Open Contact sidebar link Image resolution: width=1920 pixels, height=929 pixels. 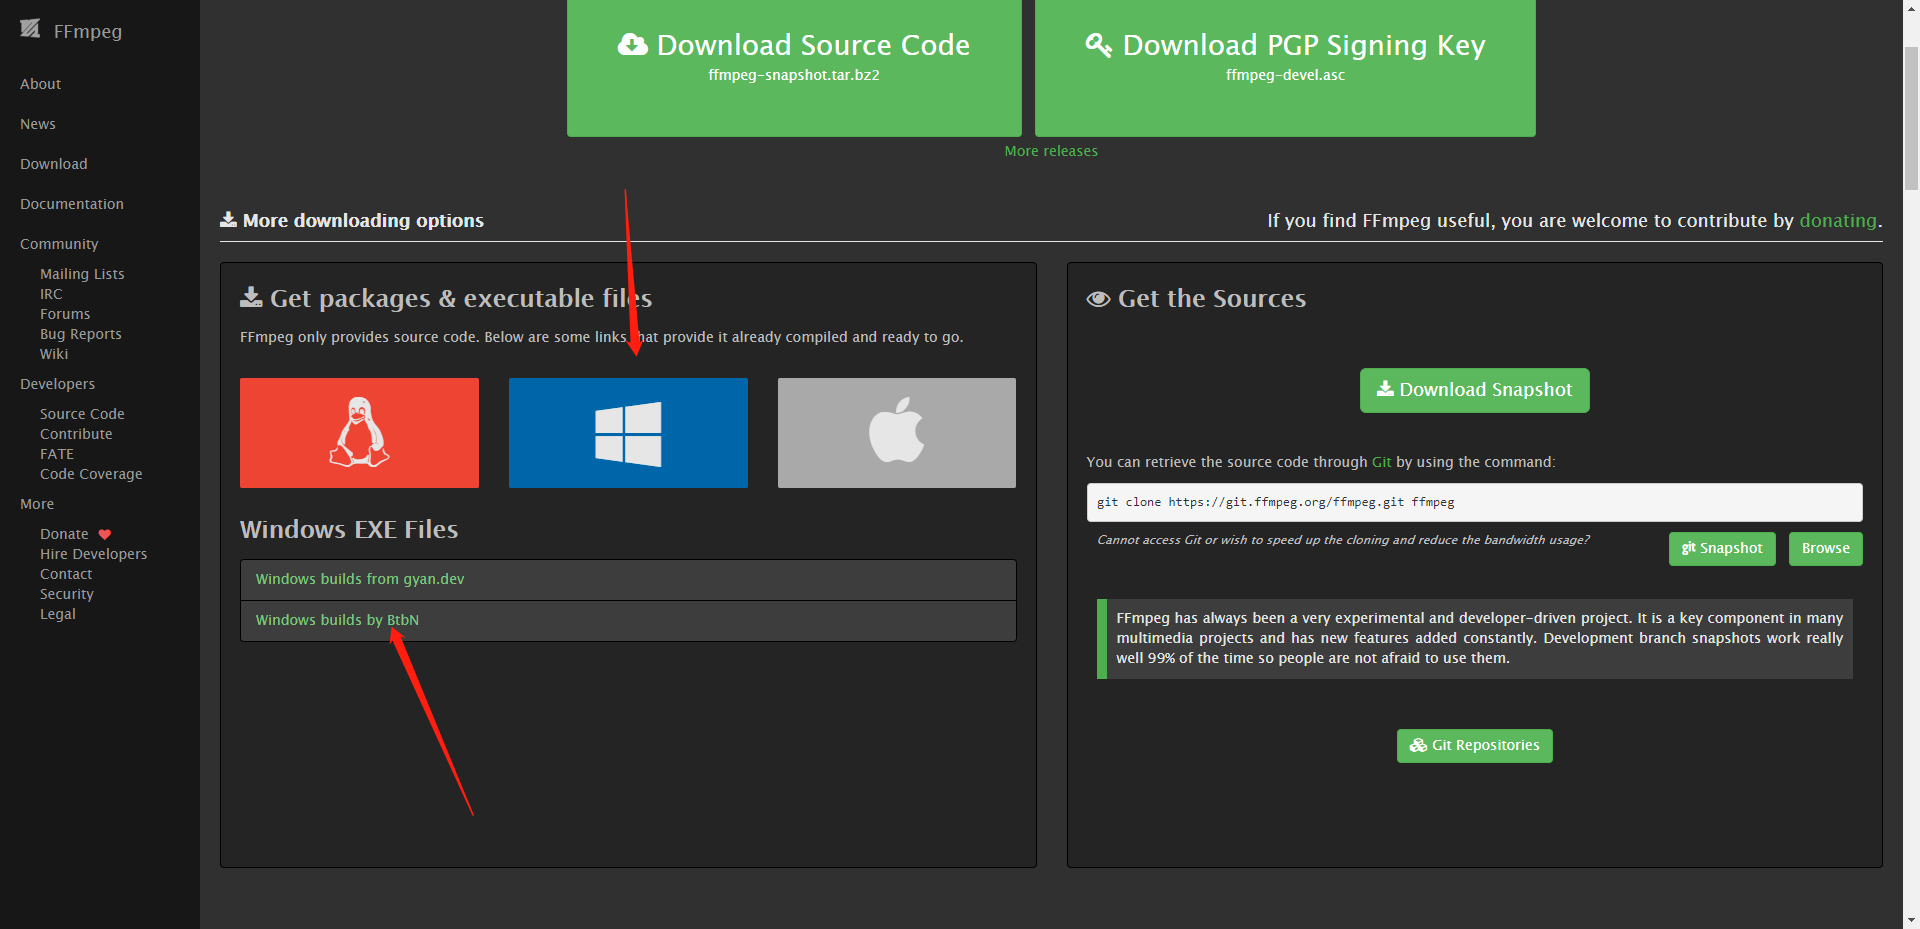point(66,574)
